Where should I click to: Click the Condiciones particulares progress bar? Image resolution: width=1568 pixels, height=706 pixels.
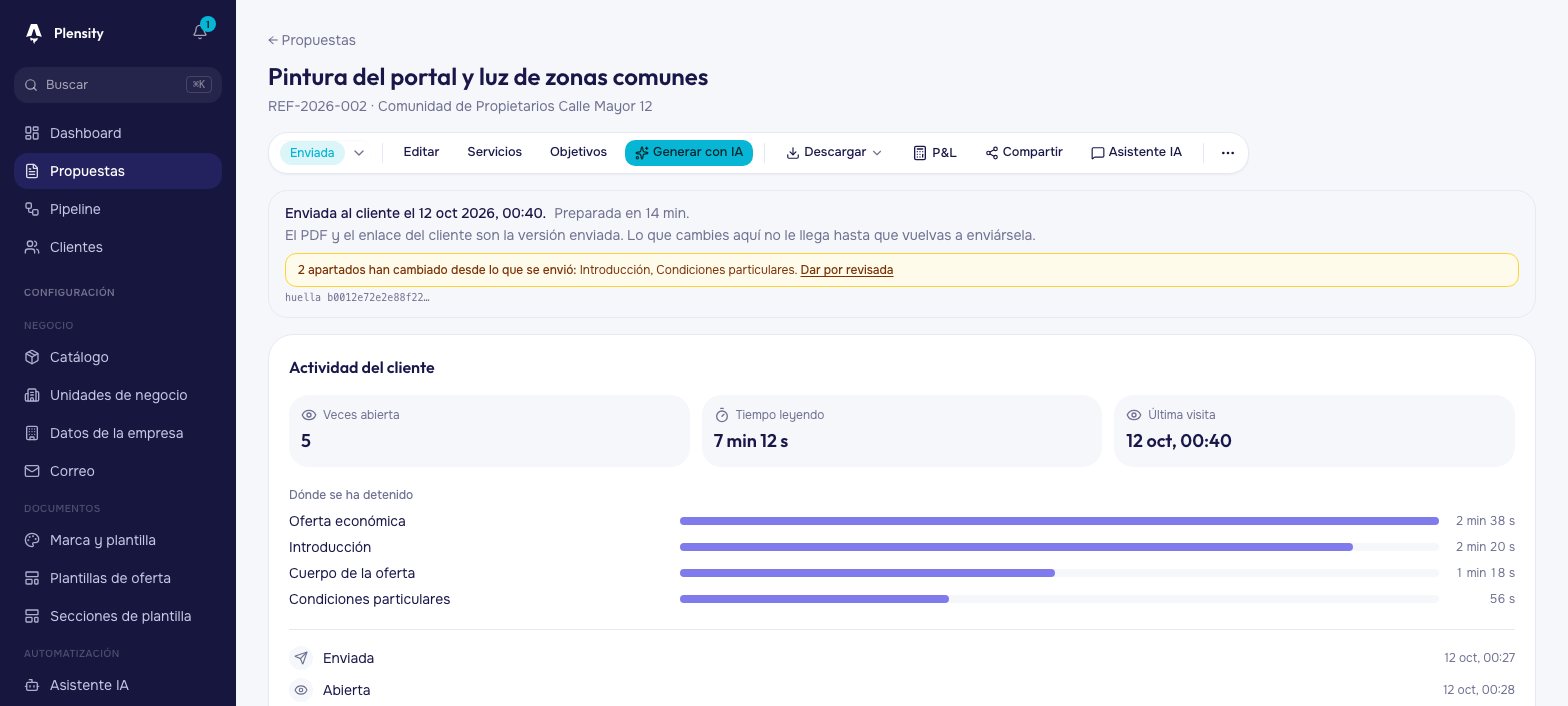point(1059,599)
